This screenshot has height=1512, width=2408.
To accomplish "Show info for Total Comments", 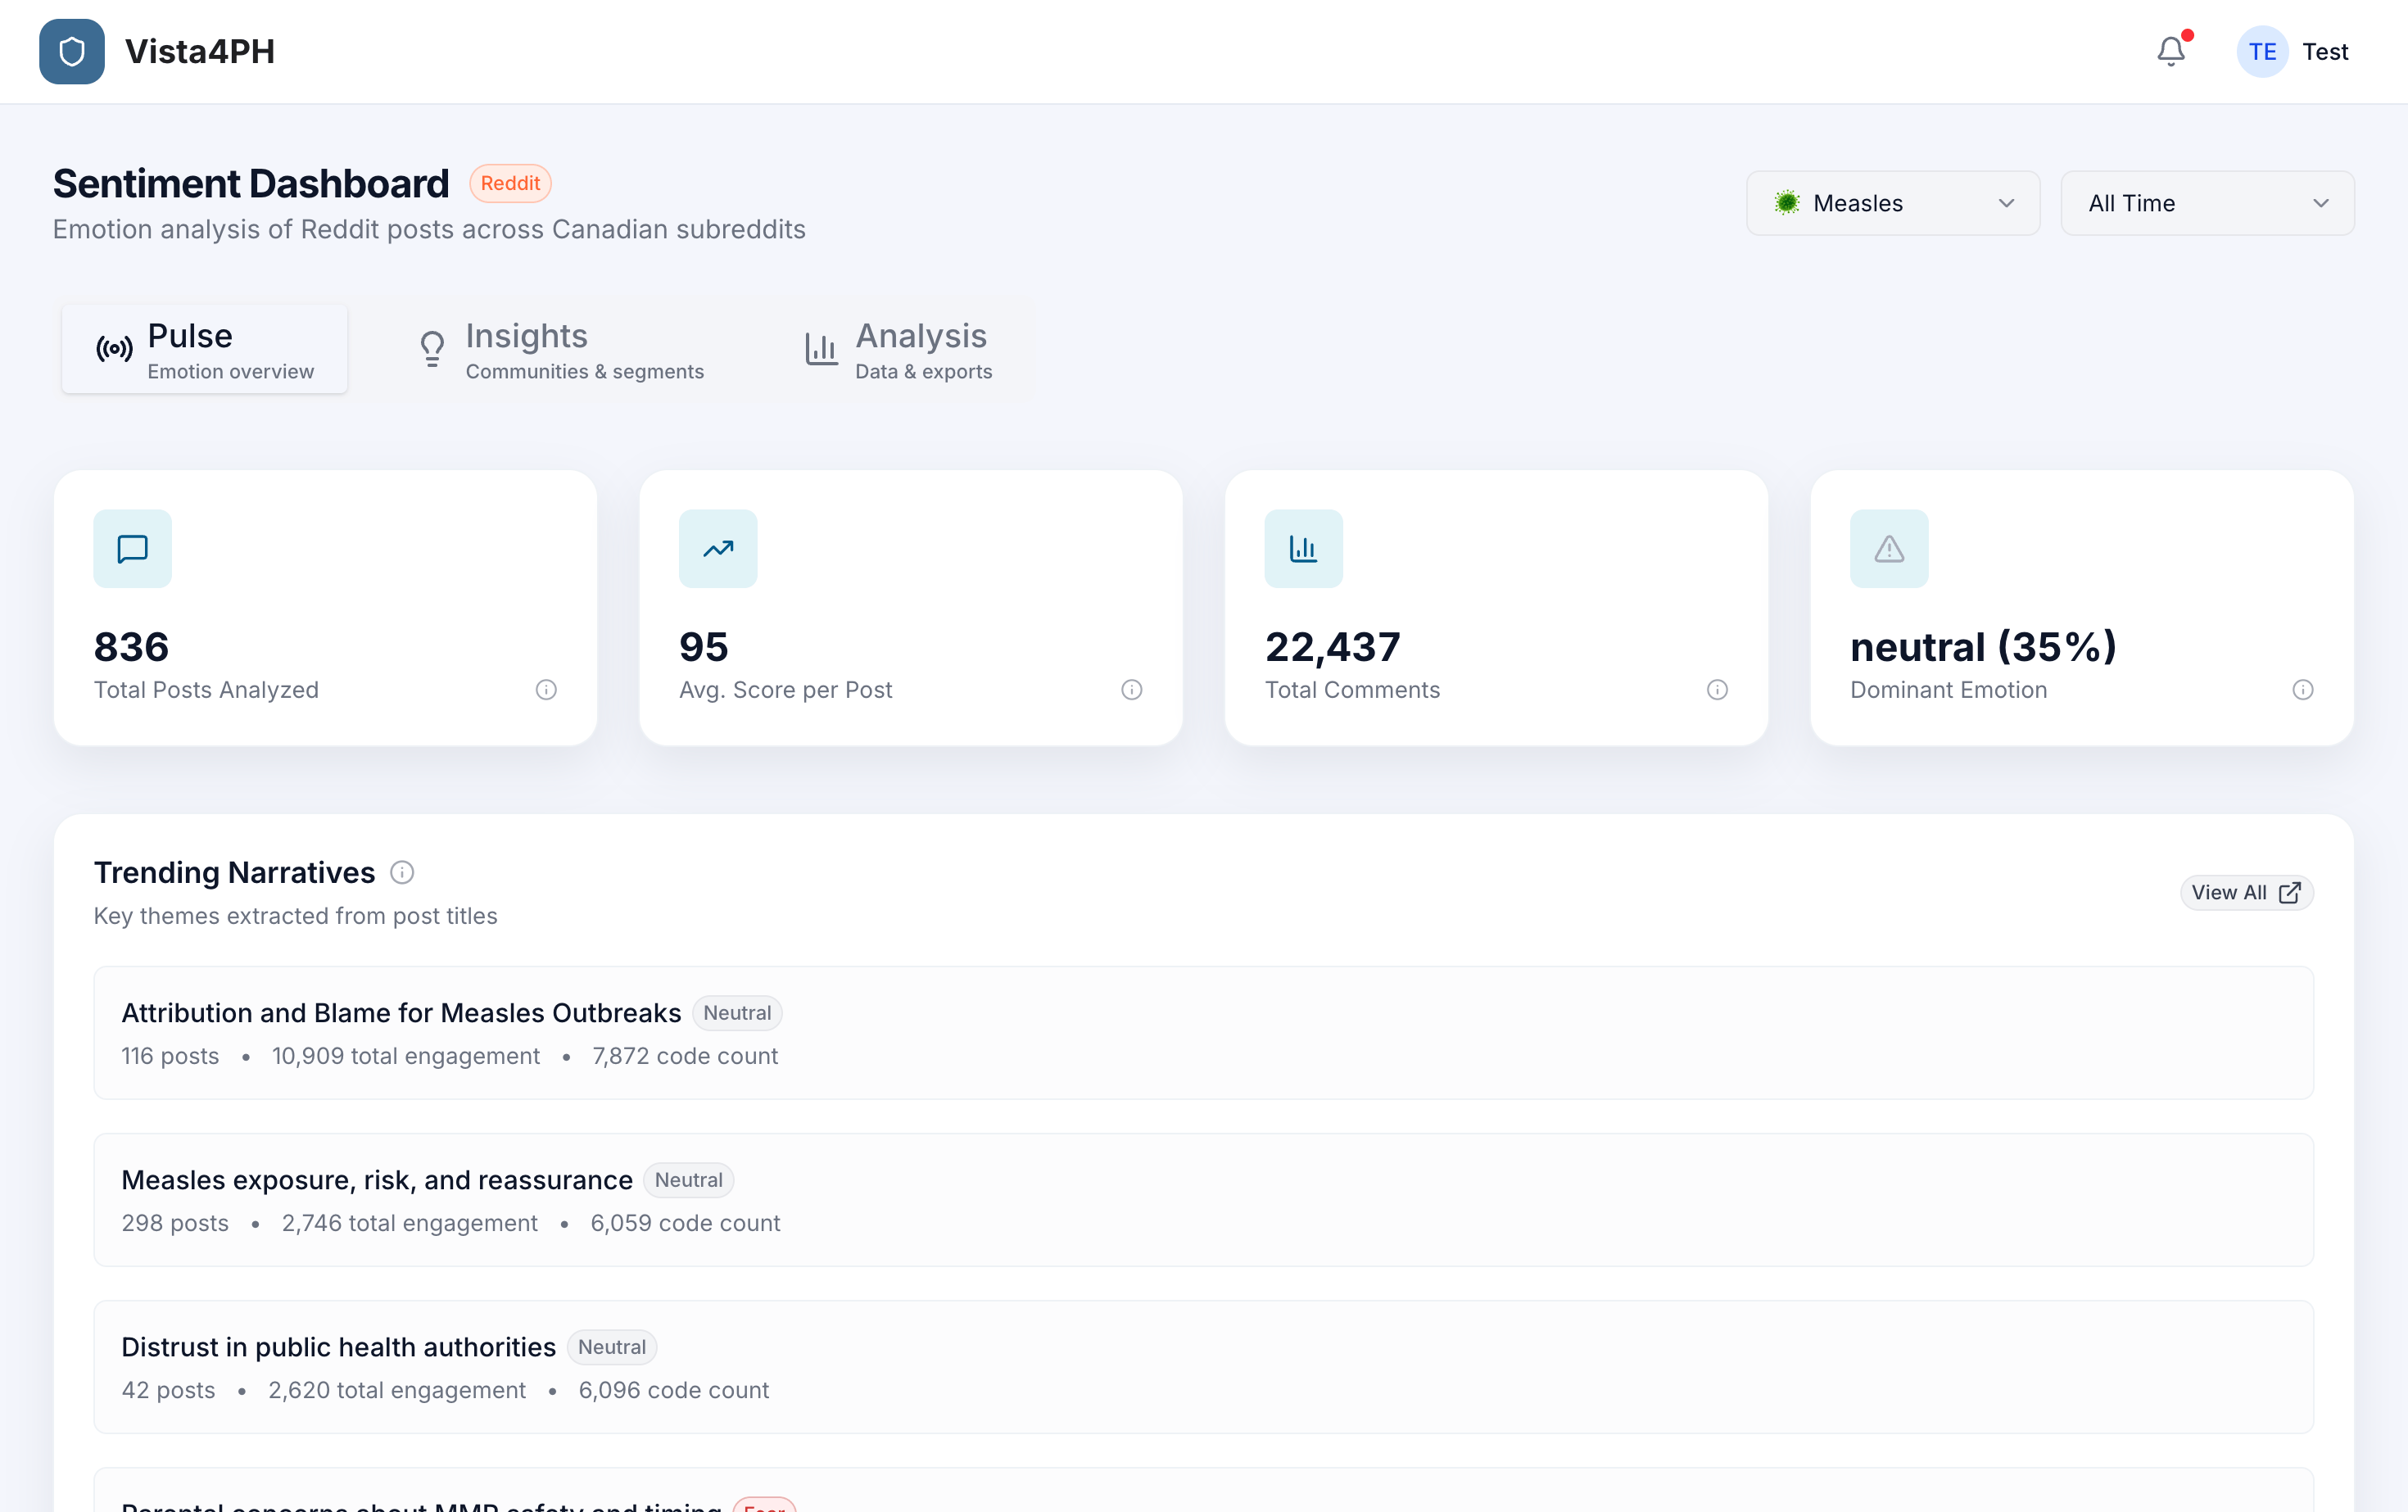I will tap(1717, 690).
